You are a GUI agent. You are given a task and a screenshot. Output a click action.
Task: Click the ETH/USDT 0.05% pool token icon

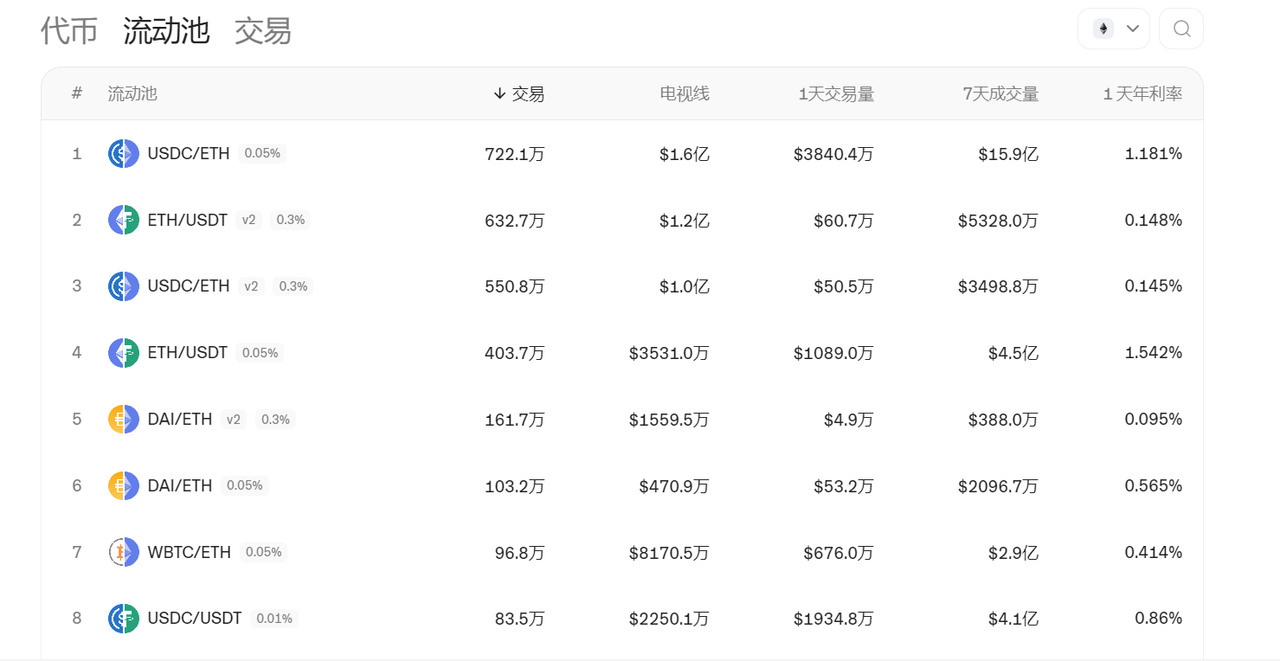pyautogui.click(x=123, y=353)
